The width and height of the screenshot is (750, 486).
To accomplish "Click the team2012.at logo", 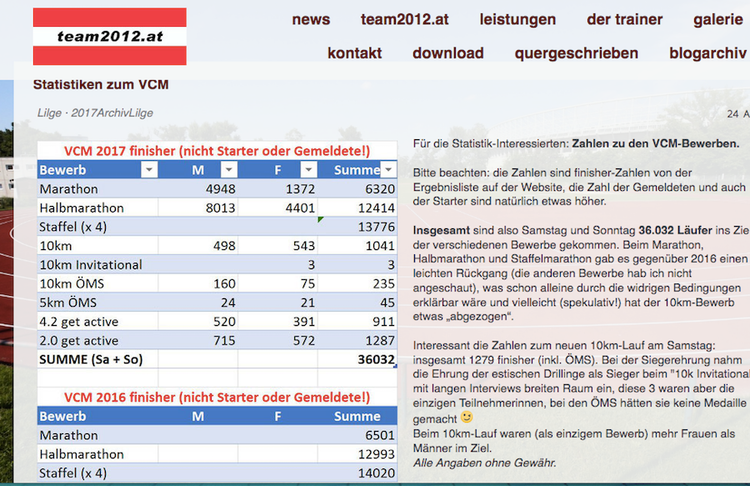I will pos(110,36).
